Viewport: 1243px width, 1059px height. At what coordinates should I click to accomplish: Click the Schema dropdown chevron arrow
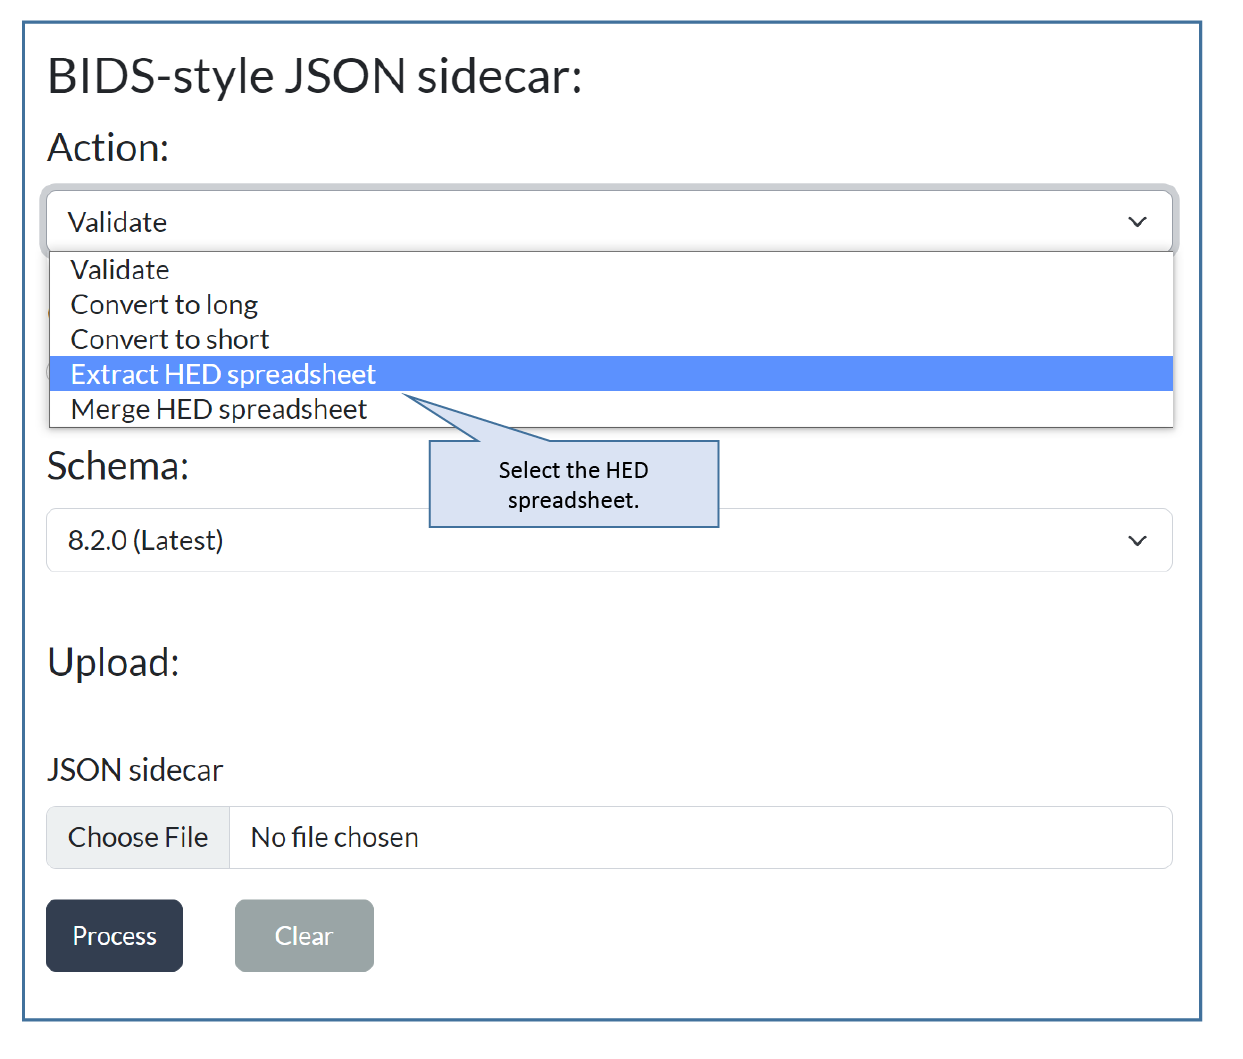click(x=1137, y=541)
